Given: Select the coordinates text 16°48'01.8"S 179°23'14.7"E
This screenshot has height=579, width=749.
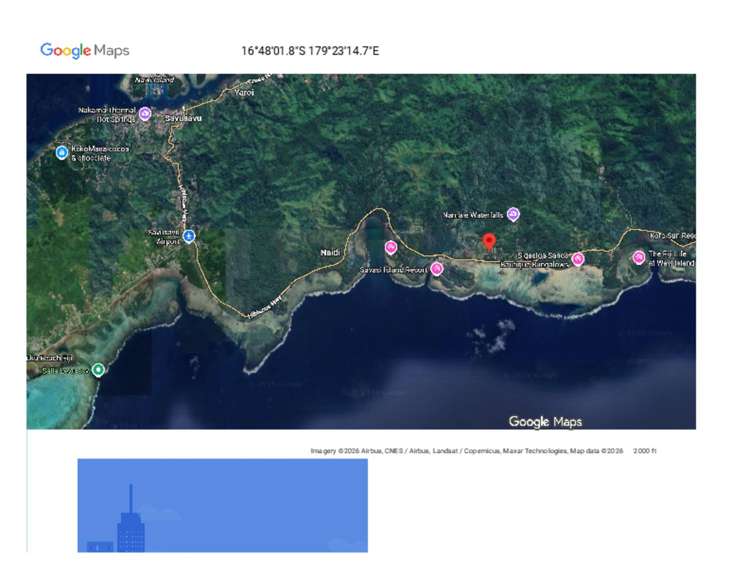Looking at the screenshot, I should point(310,51).
